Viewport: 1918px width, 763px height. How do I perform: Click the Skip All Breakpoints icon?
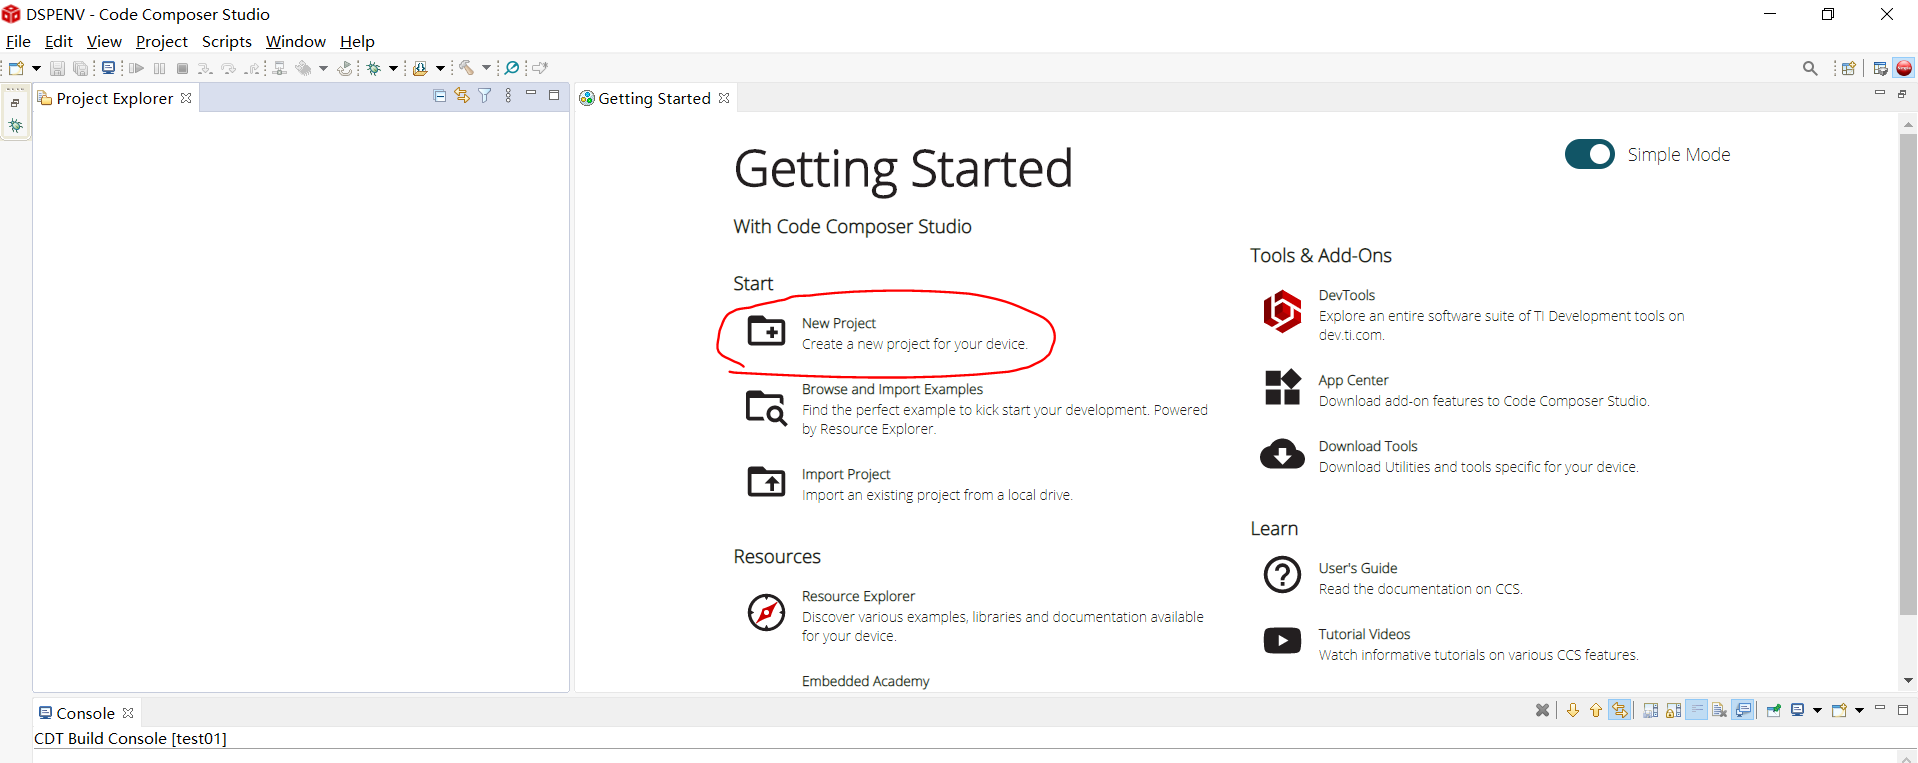511,68
